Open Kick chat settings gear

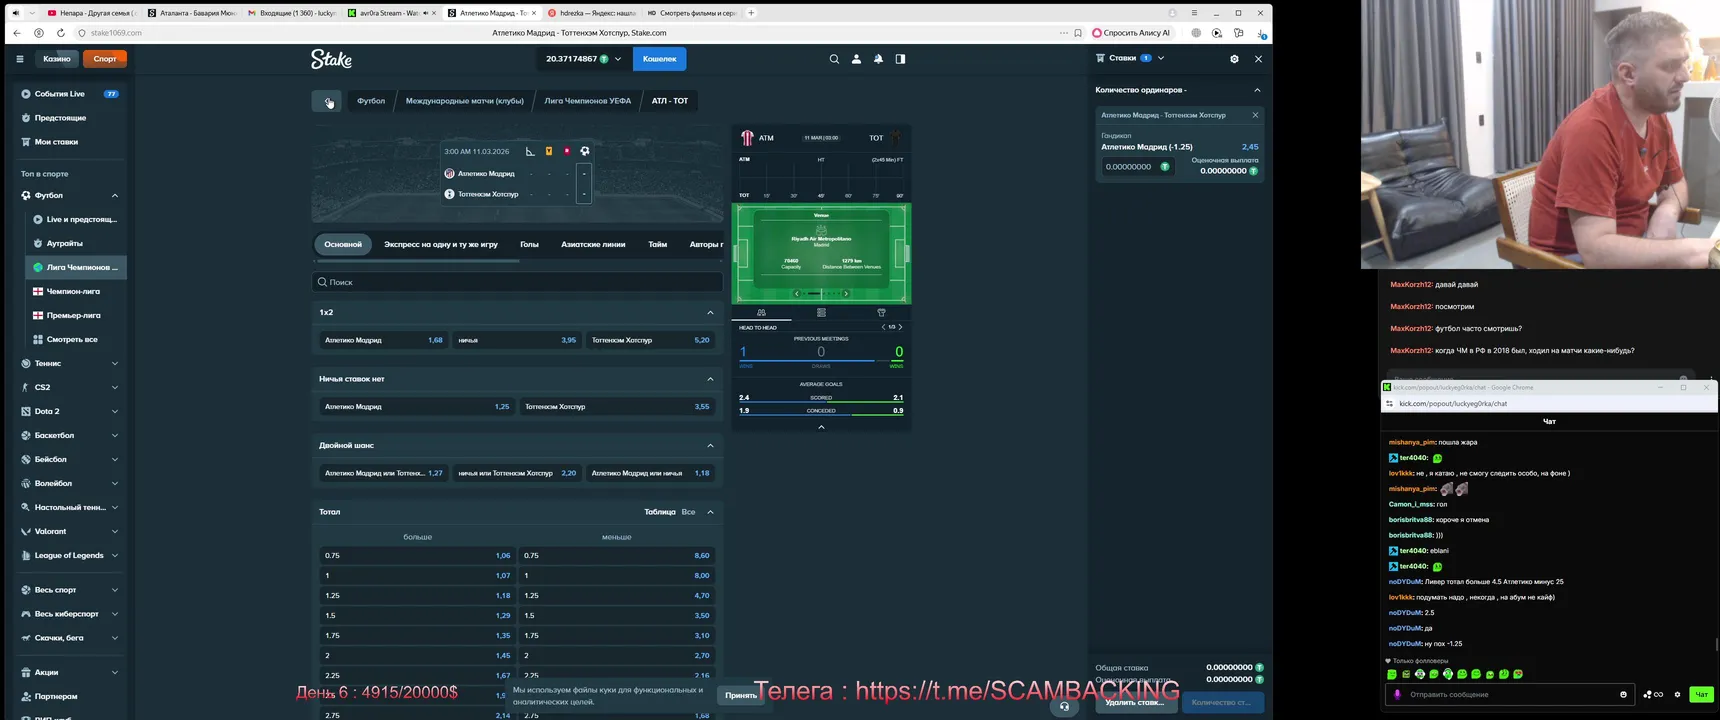[x=1677, y=694]
